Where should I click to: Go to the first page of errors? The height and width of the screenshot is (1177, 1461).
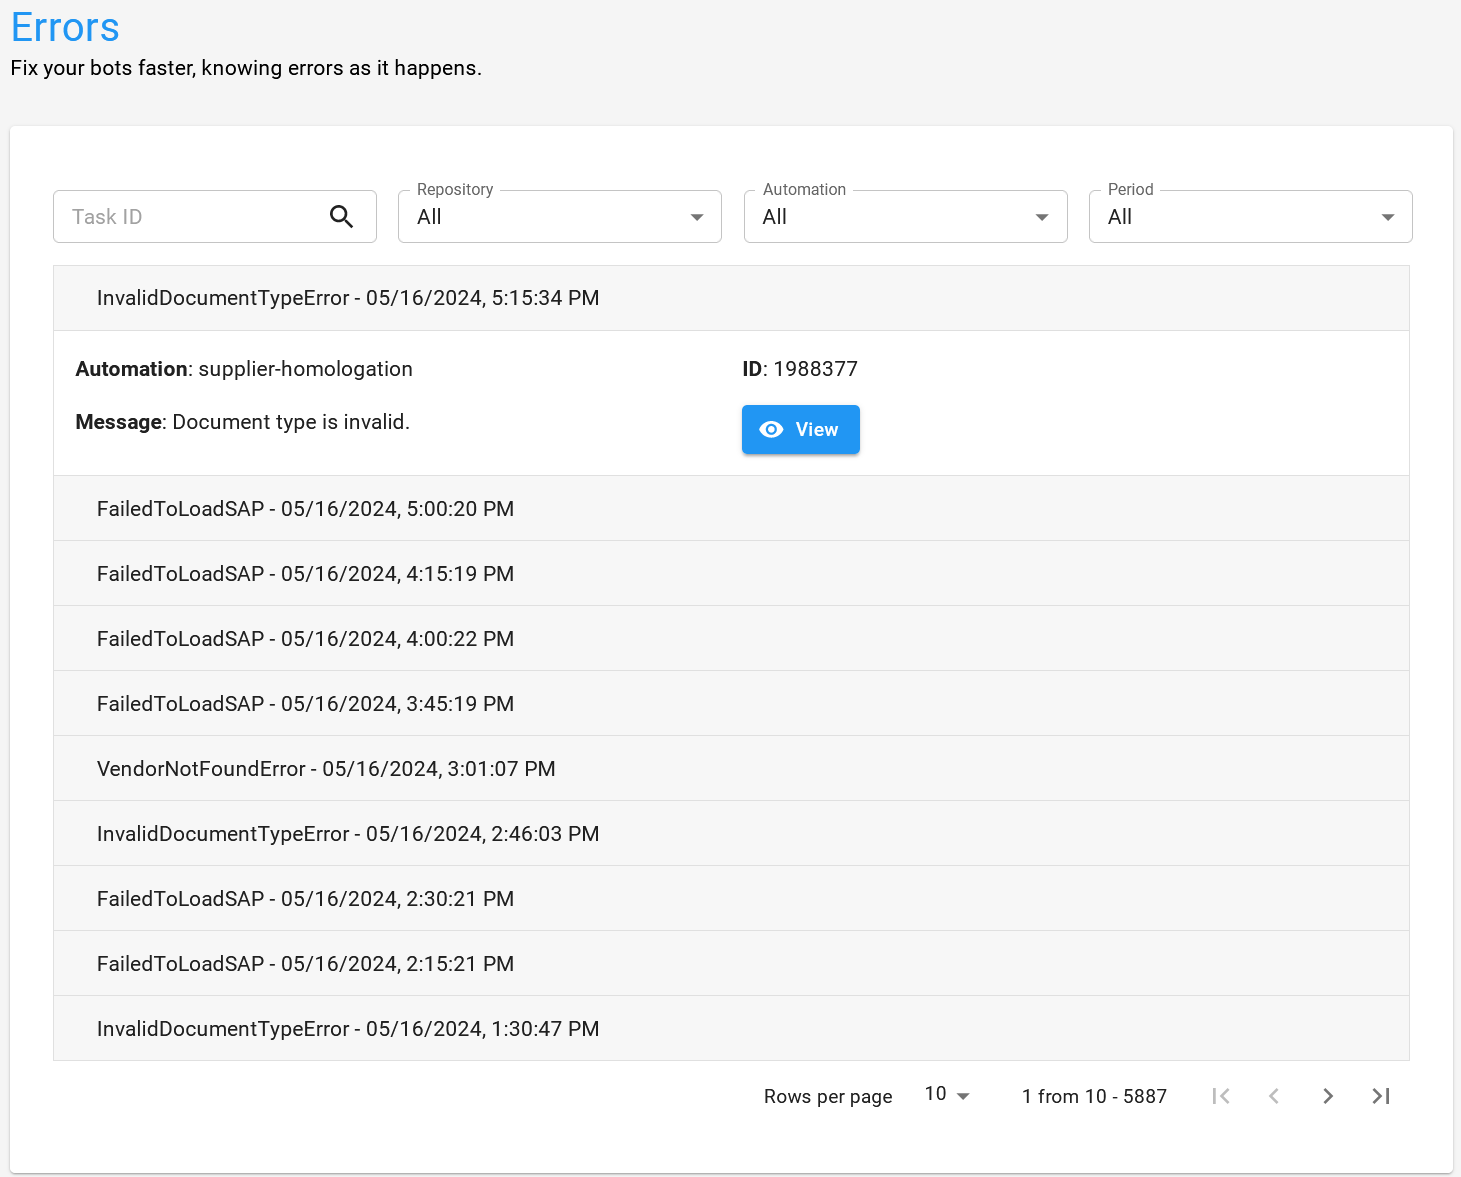(1220, 1096)
